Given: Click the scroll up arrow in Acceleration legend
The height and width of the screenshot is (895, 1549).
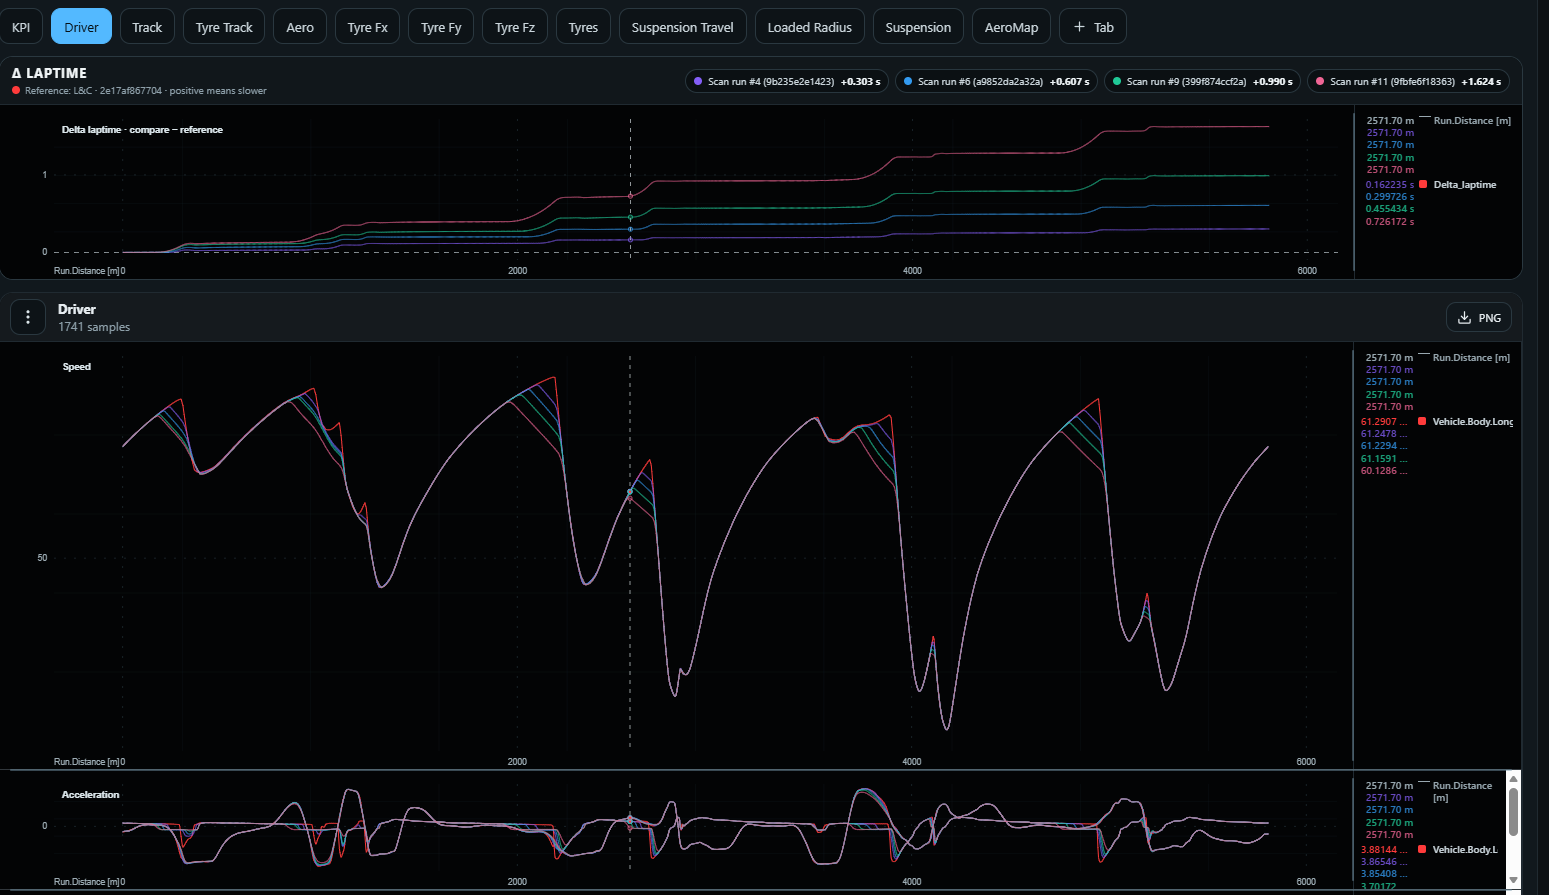Looking at the screenshot, I should pyautogui.click(x=1513, y=778).
